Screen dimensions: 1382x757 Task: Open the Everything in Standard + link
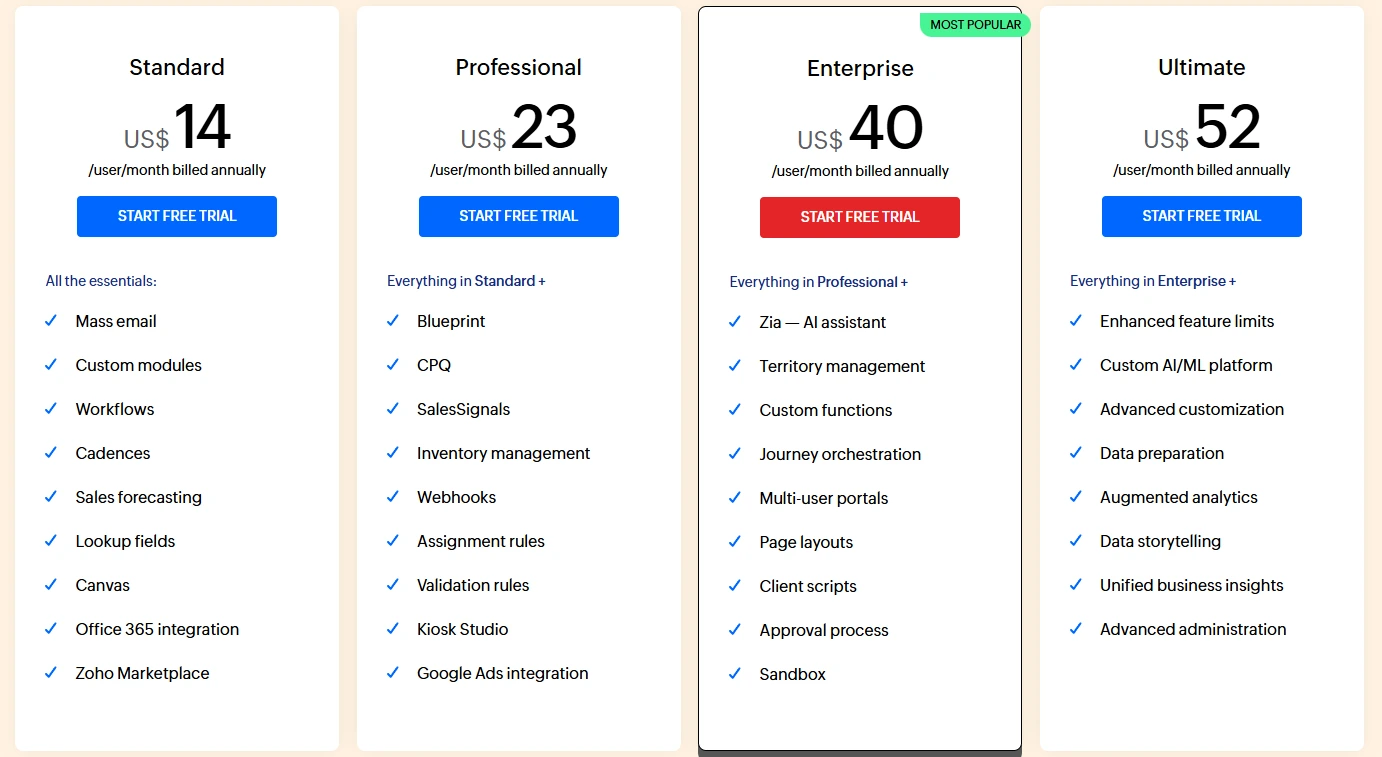tap(466, 281)
